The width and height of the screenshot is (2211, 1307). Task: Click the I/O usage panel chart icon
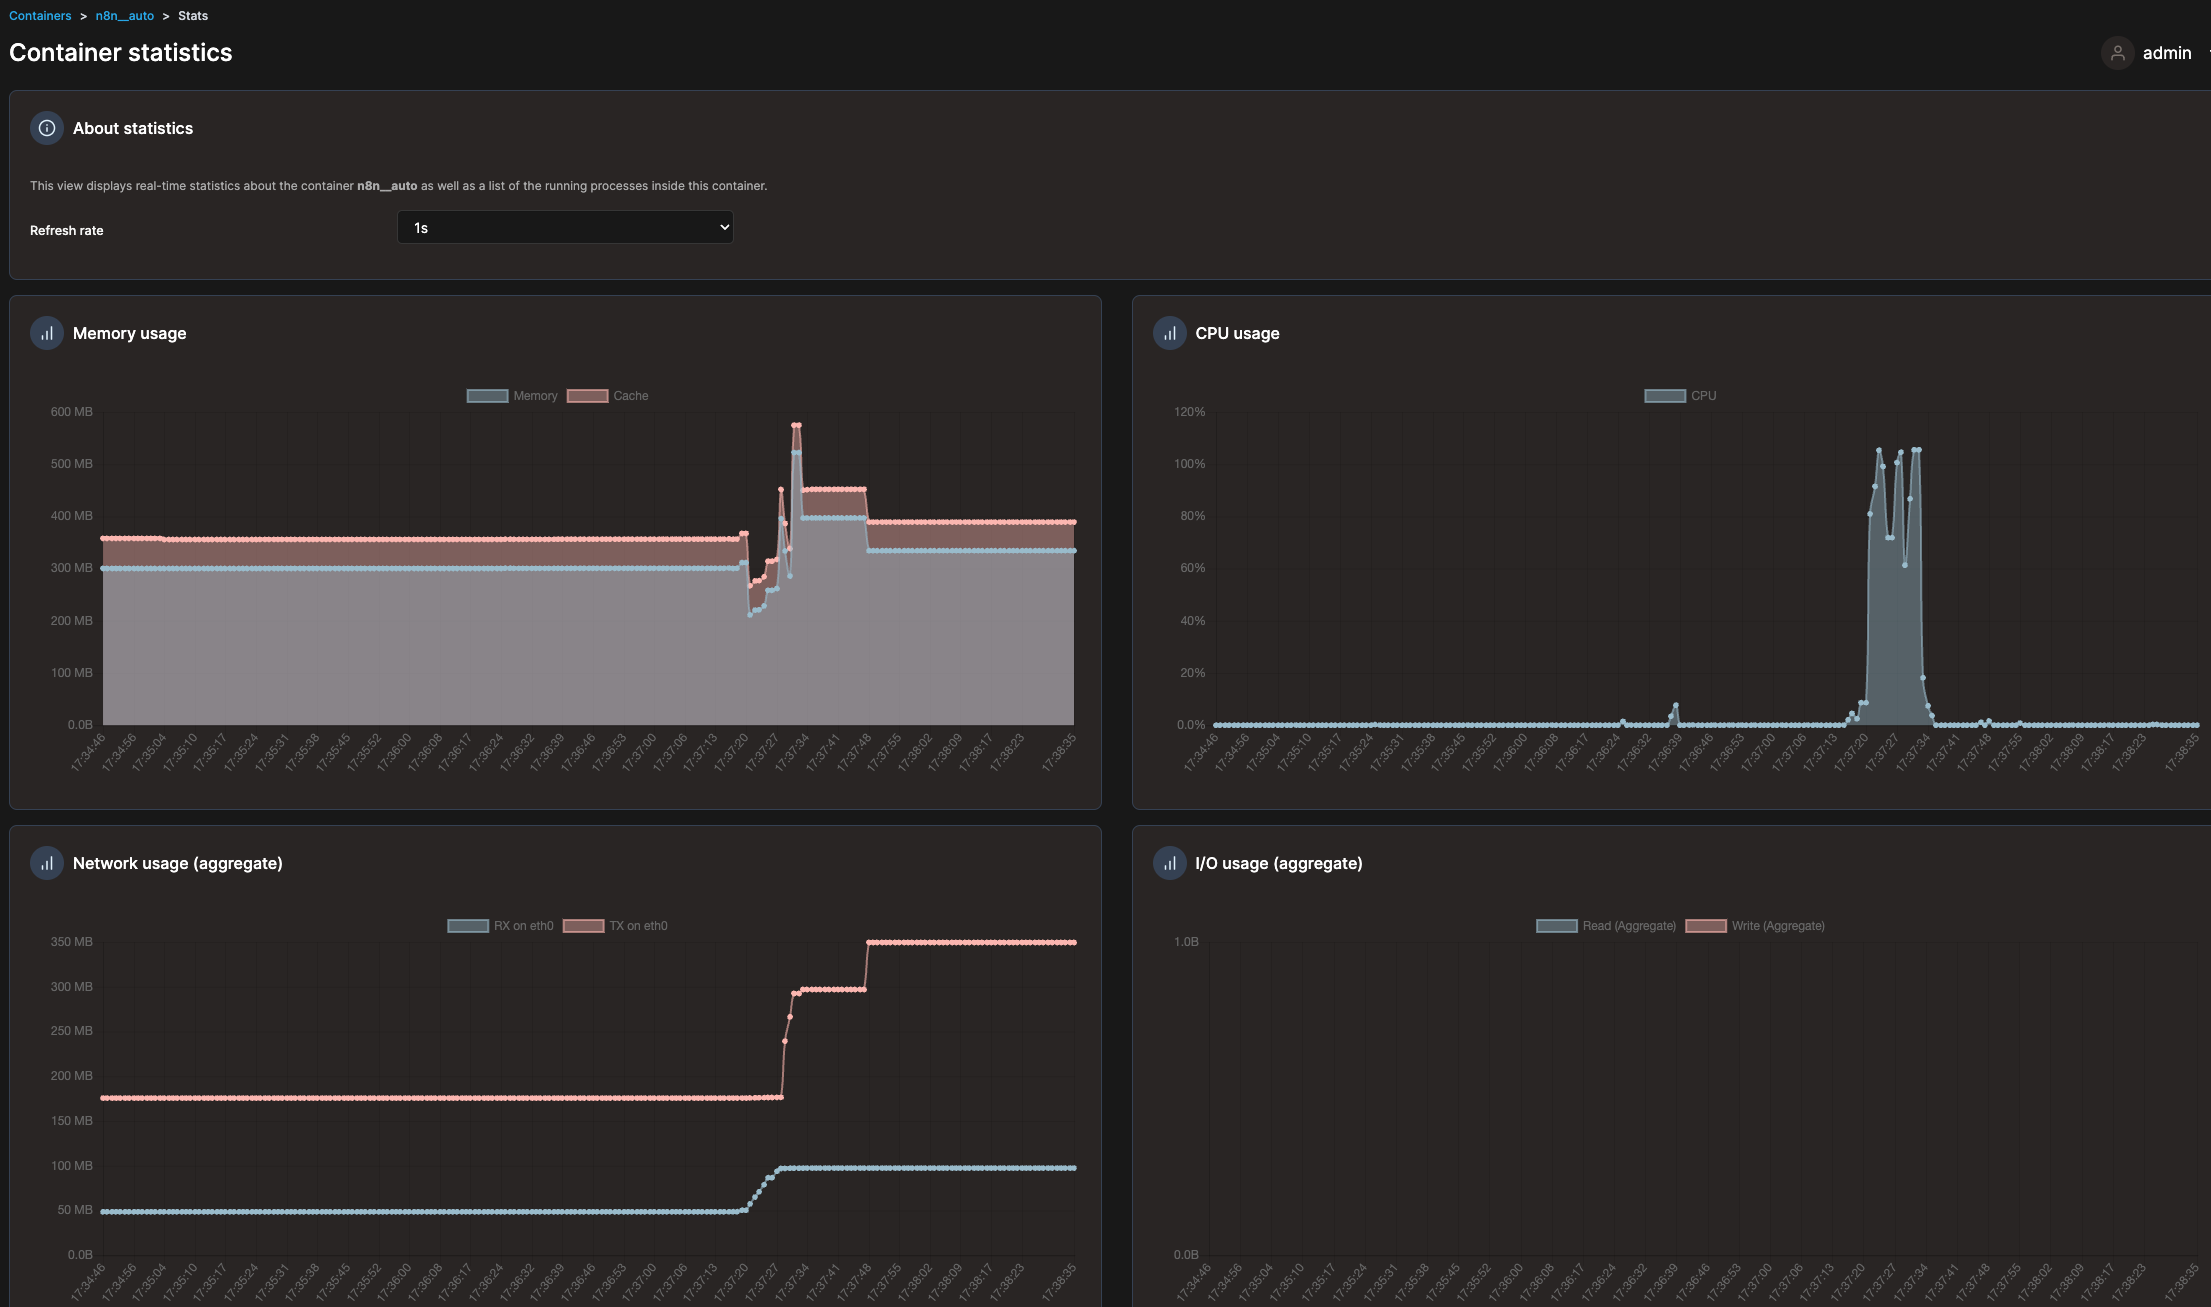pos(1169,862)
